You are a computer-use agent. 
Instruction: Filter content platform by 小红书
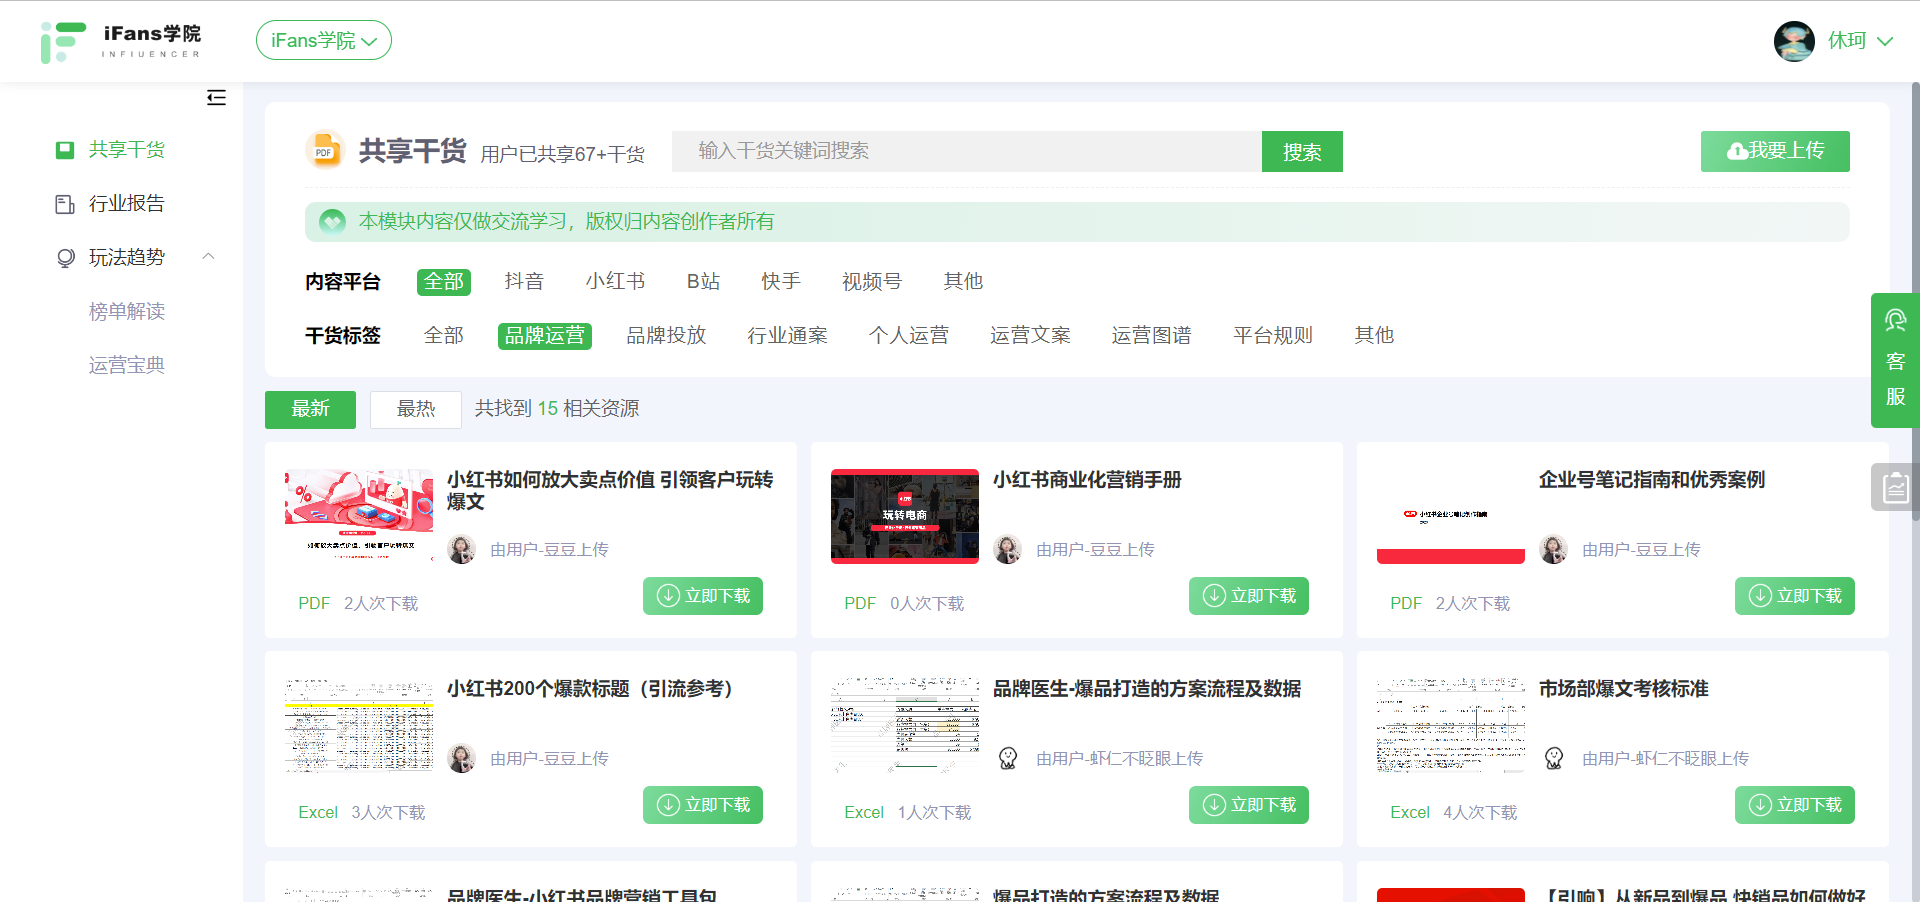pyautogui.click(x=615, y=282)
